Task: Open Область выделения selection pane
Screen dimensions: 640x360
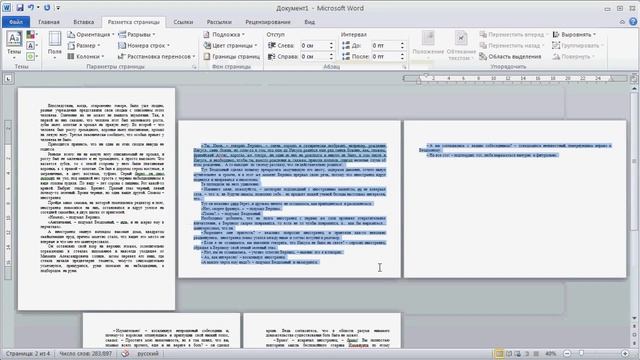Action: 510,56
